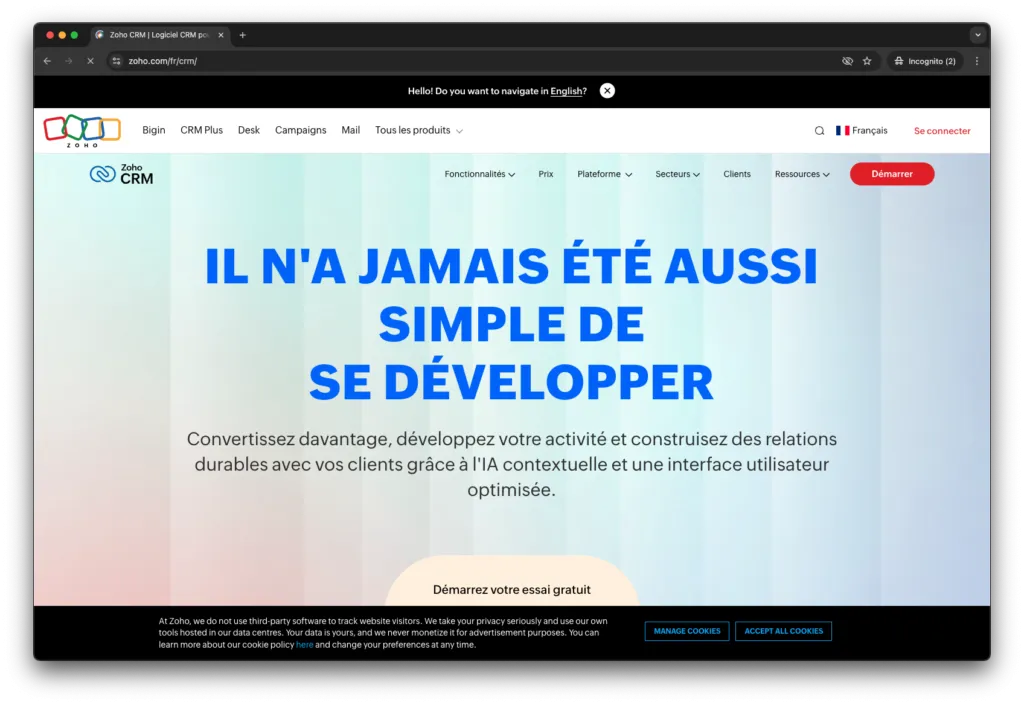Screen dimensions: 1024x705
Task: Click the eye icon in the address bar
Action: [x=846, y=60]
